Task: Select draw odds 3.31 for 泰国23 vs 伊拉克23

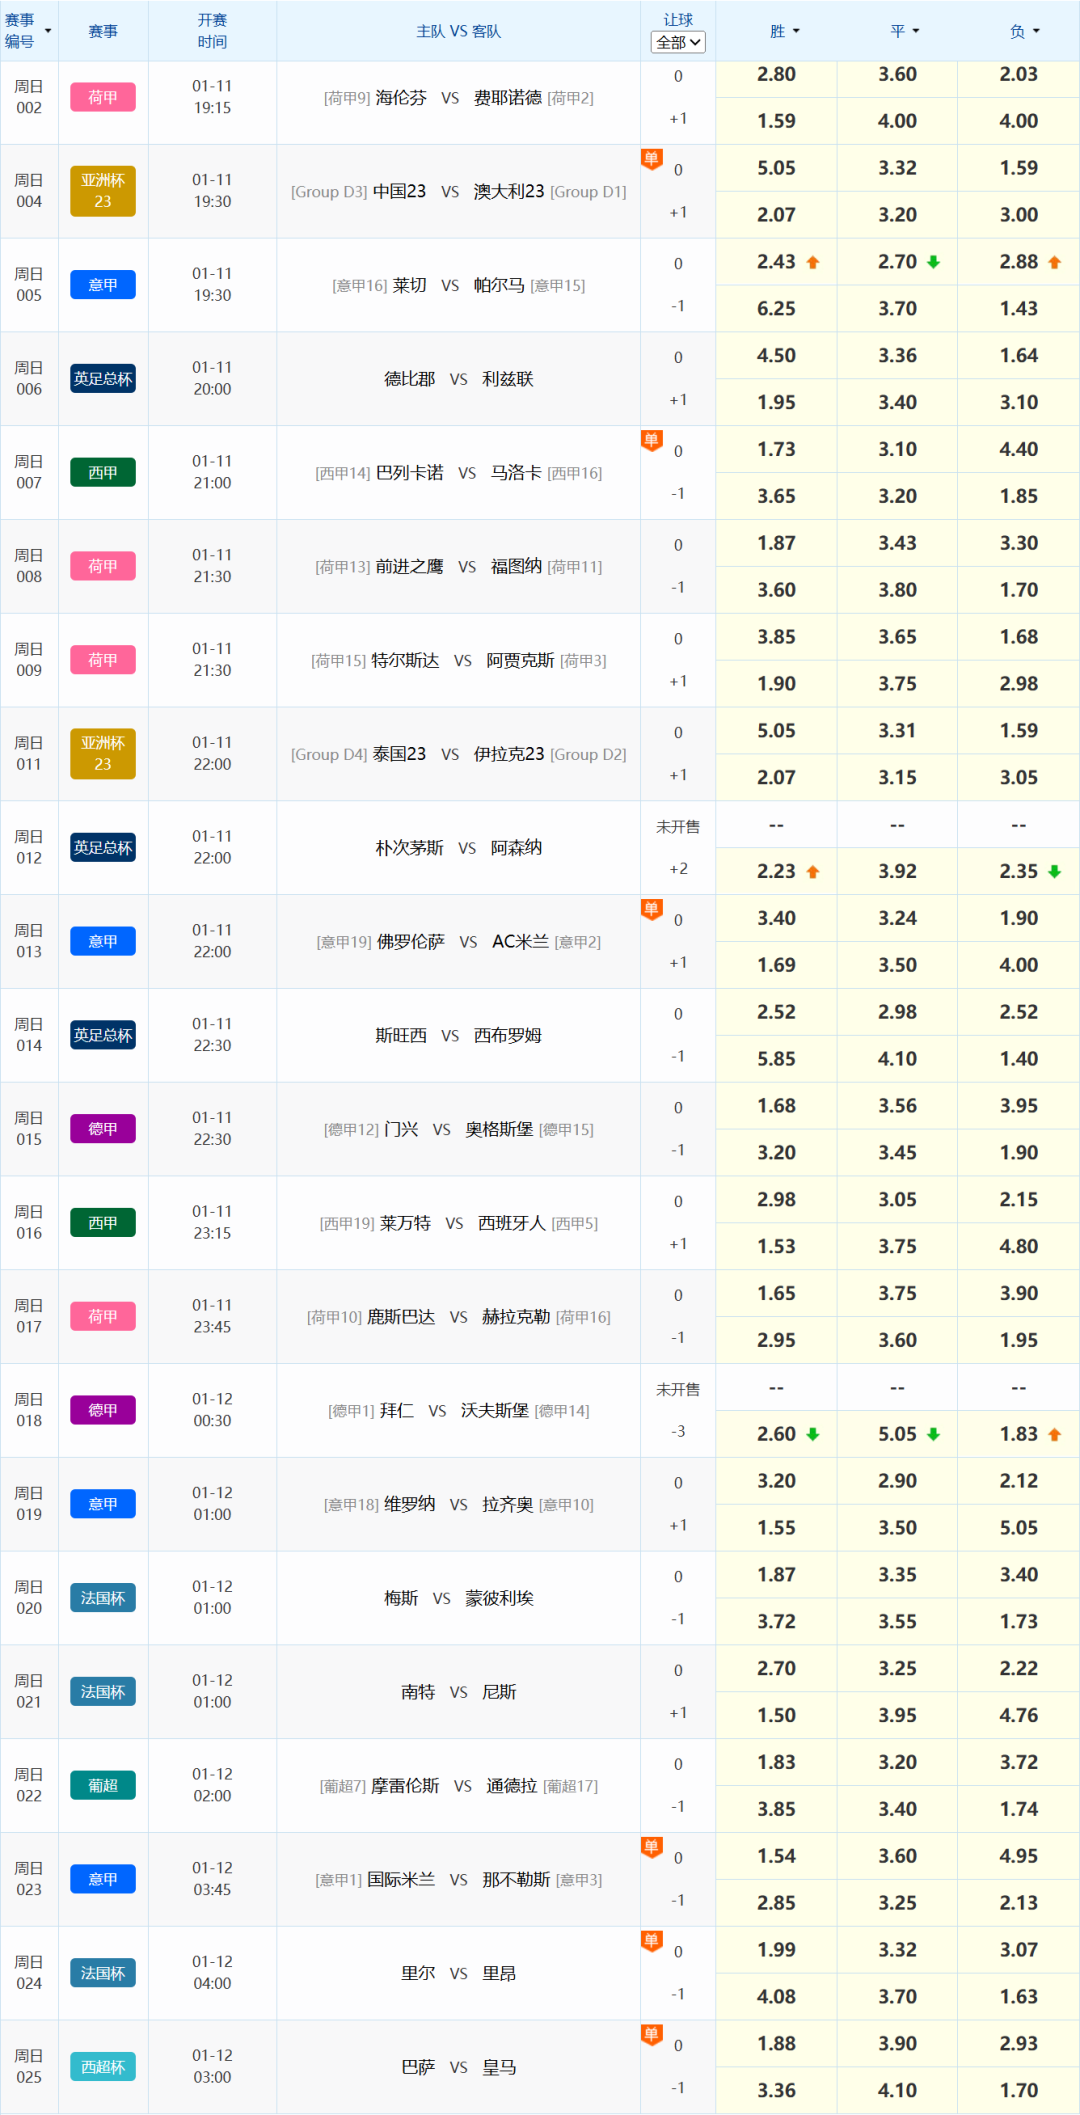Action: pos(897,731)
